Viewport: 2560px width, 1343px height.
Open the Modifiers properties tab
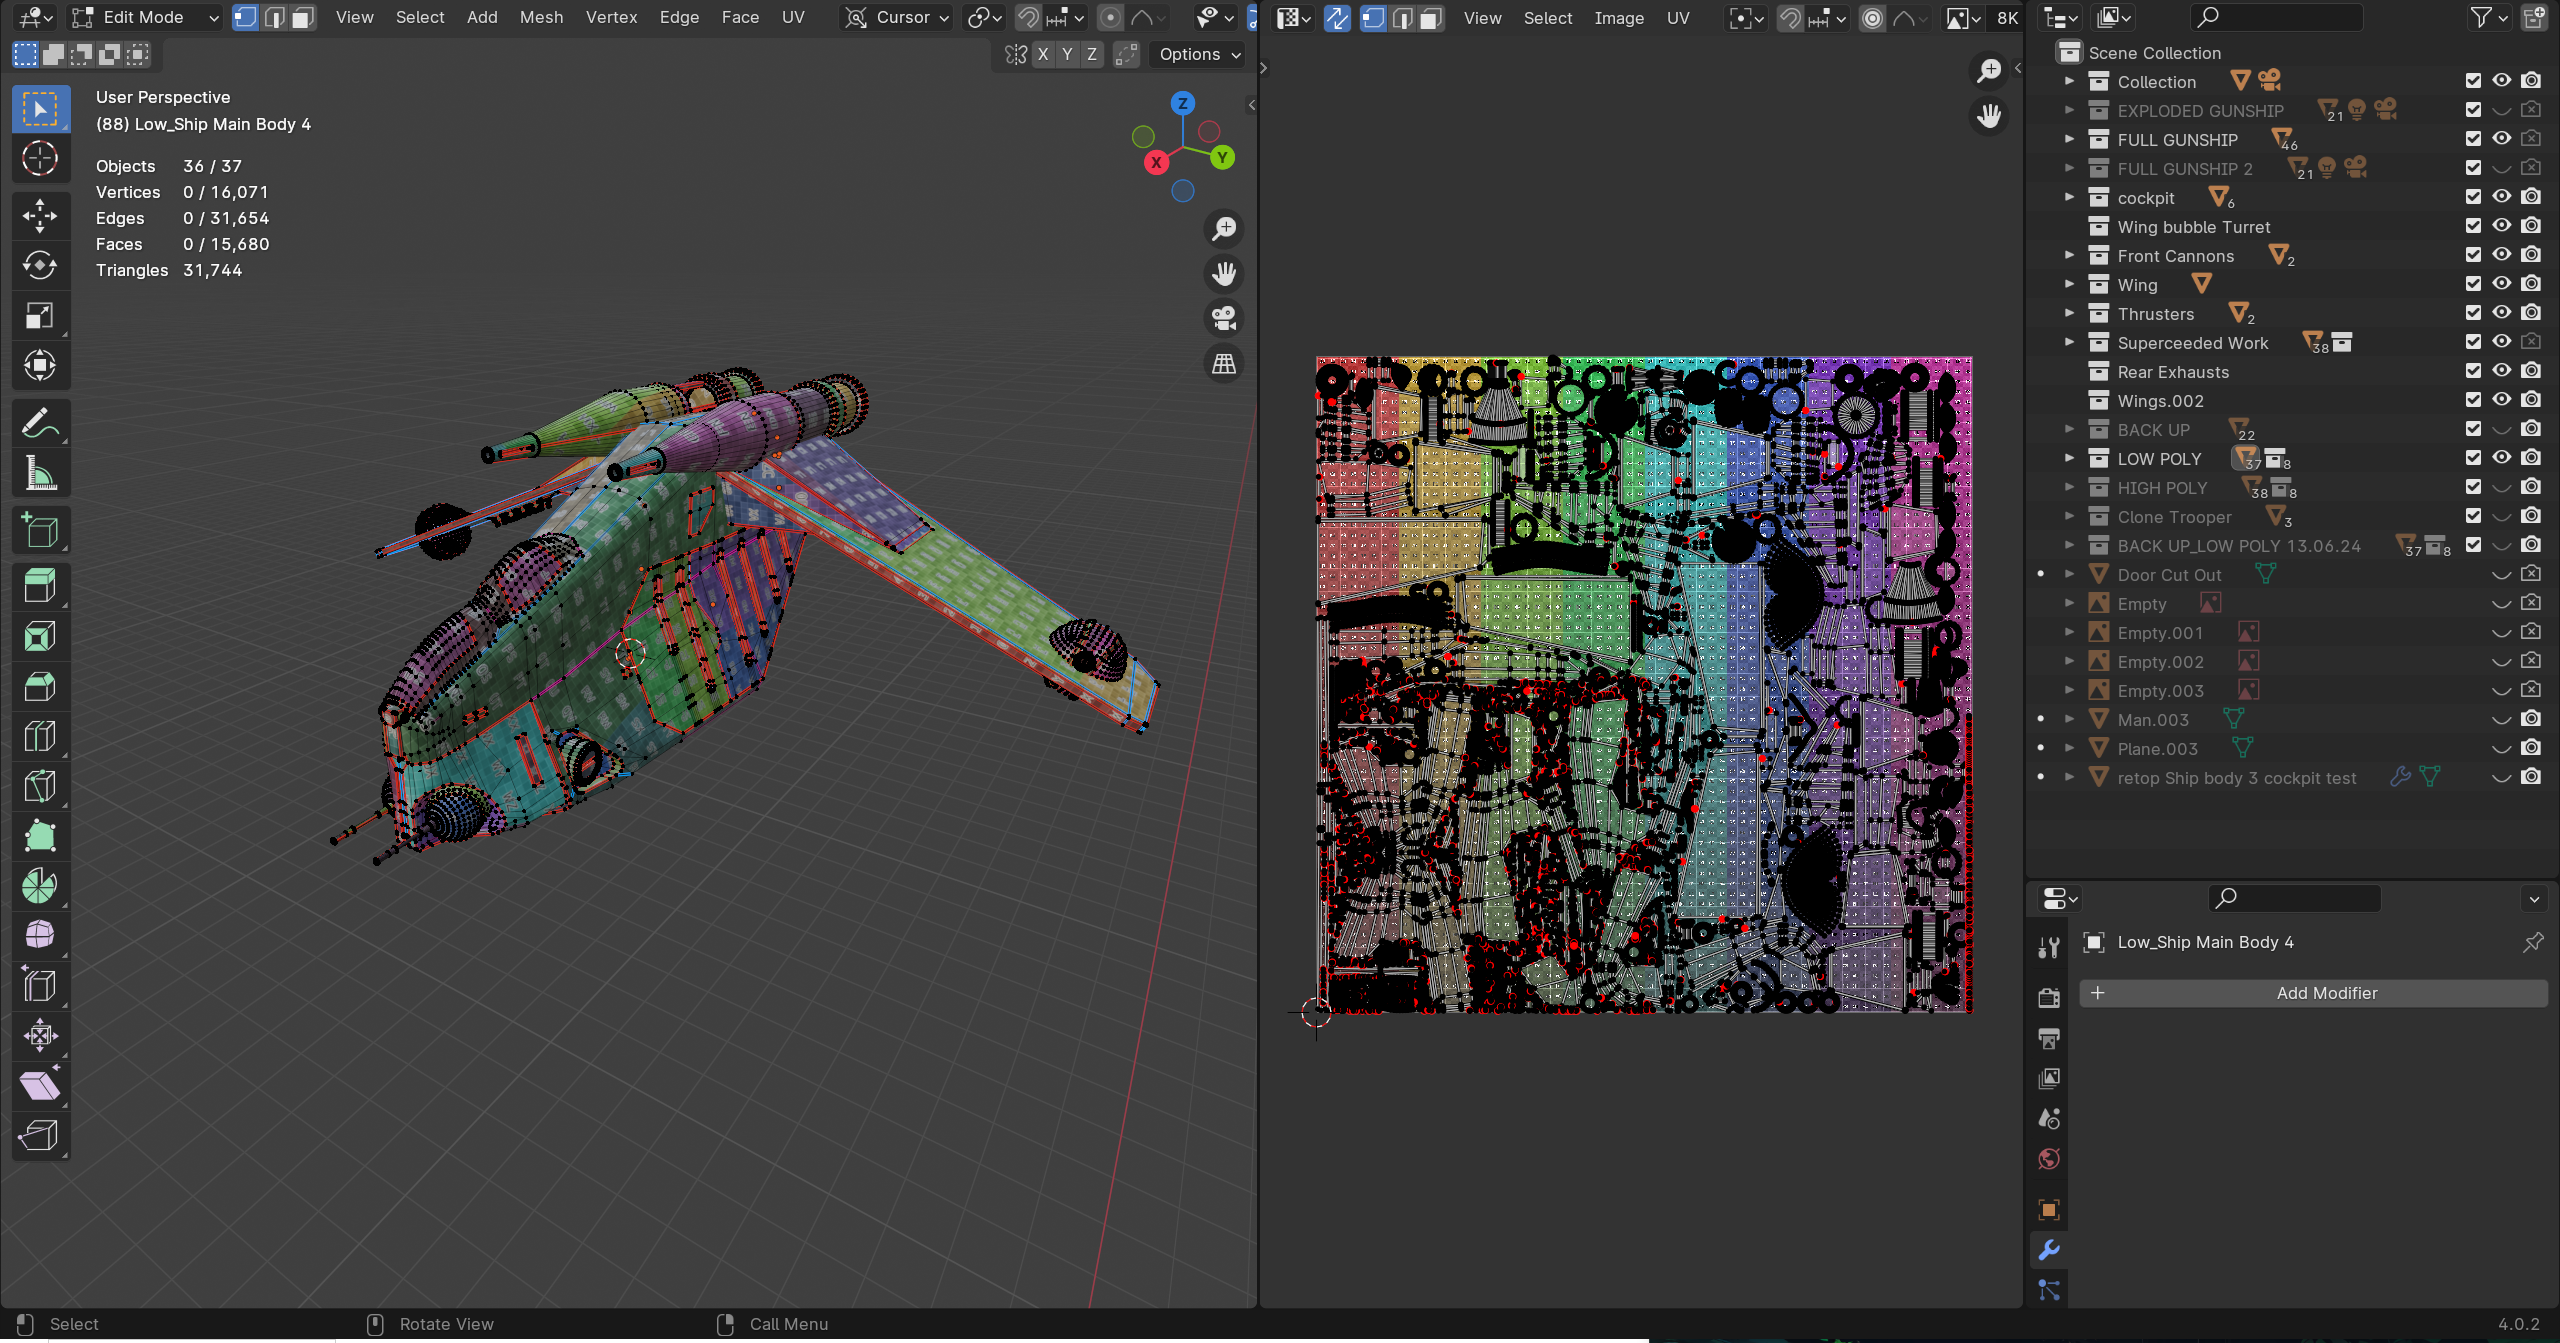2049,1251
